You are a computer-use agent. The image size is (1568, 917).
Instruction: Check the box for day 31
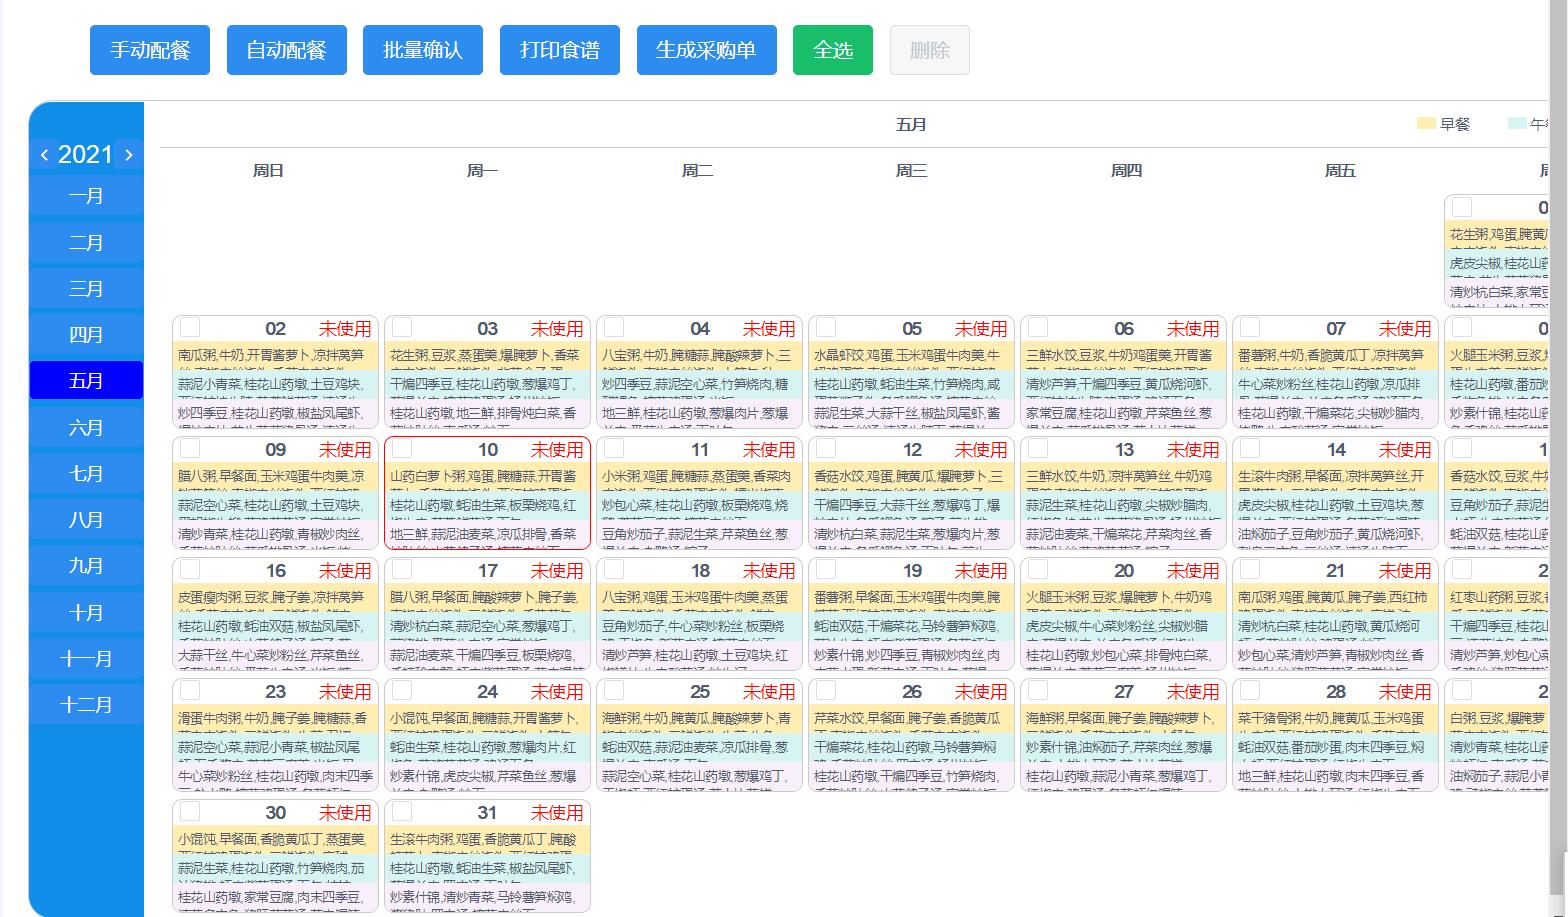click(402, 811)
